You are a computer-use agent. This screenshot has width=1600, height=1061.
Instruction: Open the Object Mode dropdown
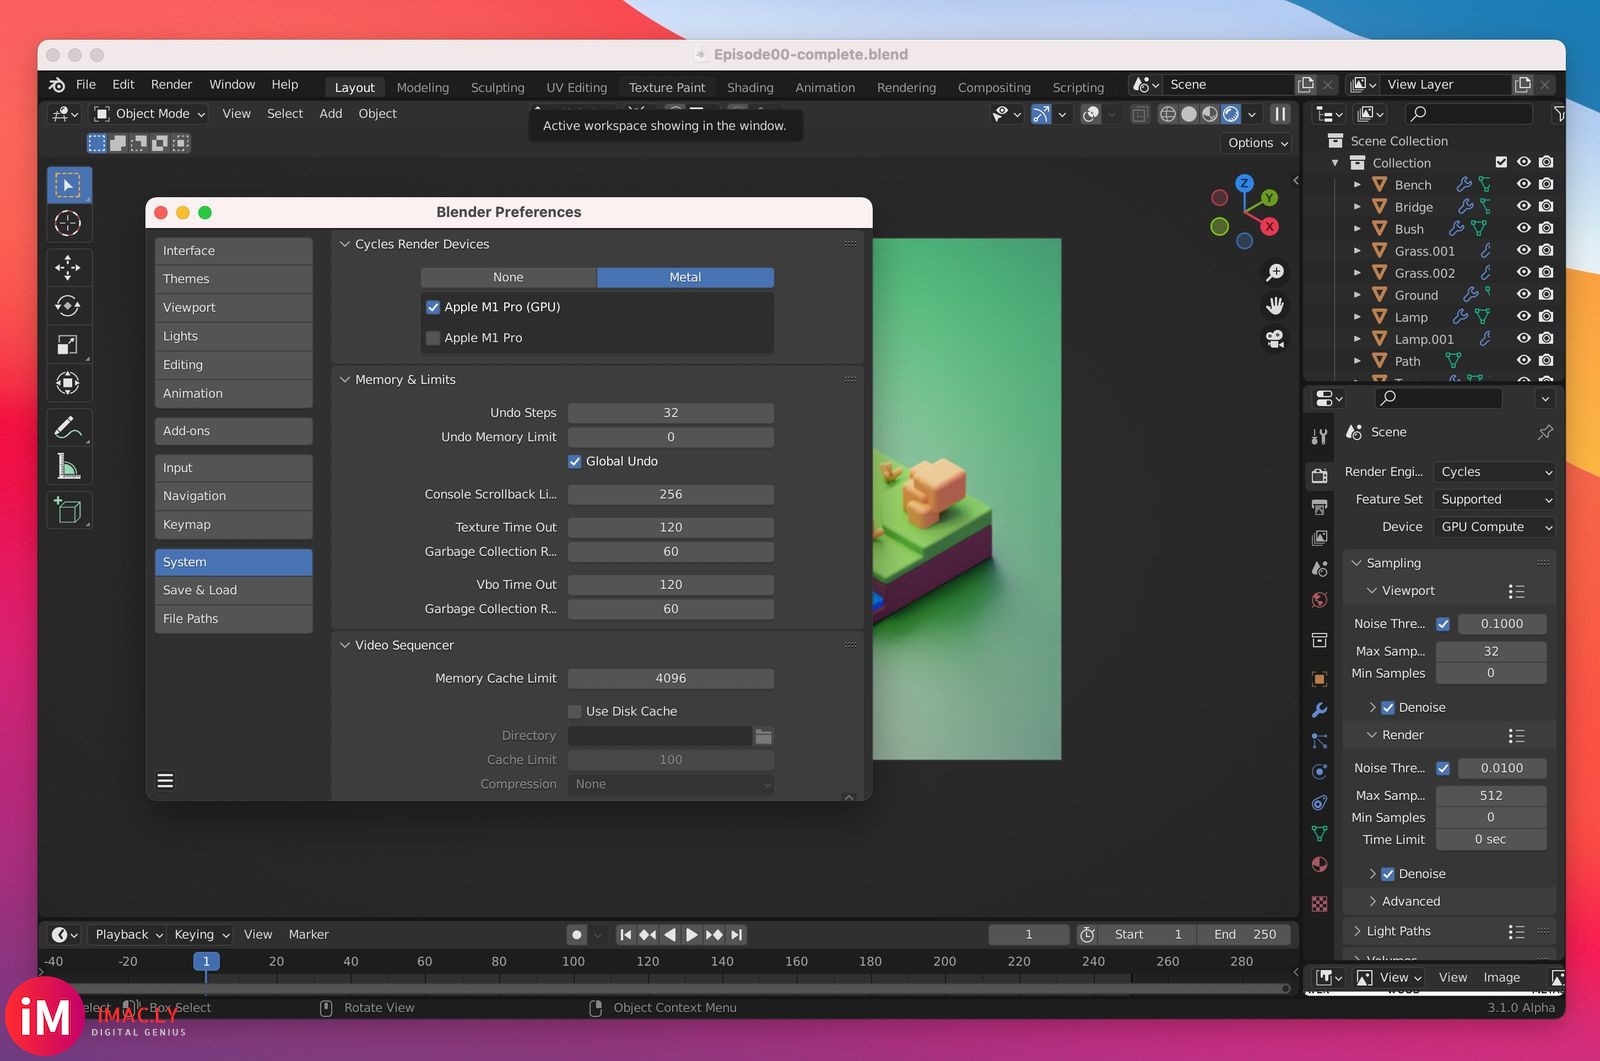click(x=149, y=114)
